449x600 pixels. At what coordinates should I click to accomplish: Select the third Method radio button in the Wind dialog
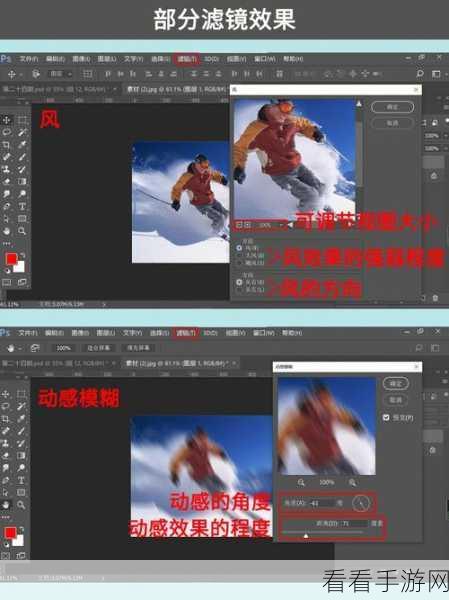(x=239, y=262)
